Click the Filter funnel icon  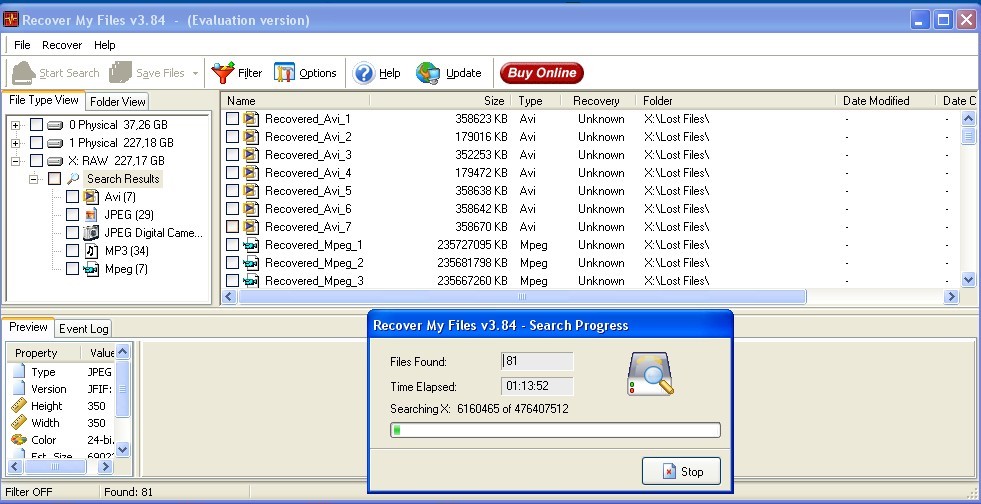(x=223, y=73)
